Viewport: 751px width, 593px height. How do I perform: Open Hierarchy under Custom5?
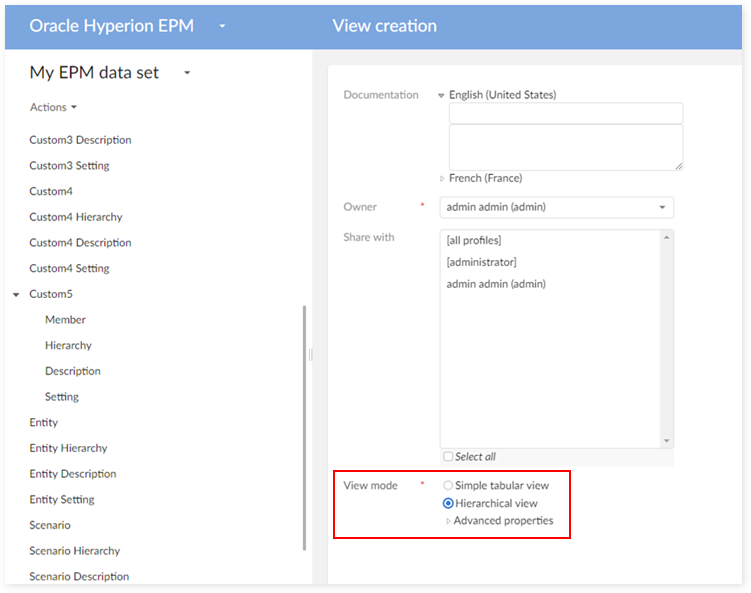click(x=68, y=345)
